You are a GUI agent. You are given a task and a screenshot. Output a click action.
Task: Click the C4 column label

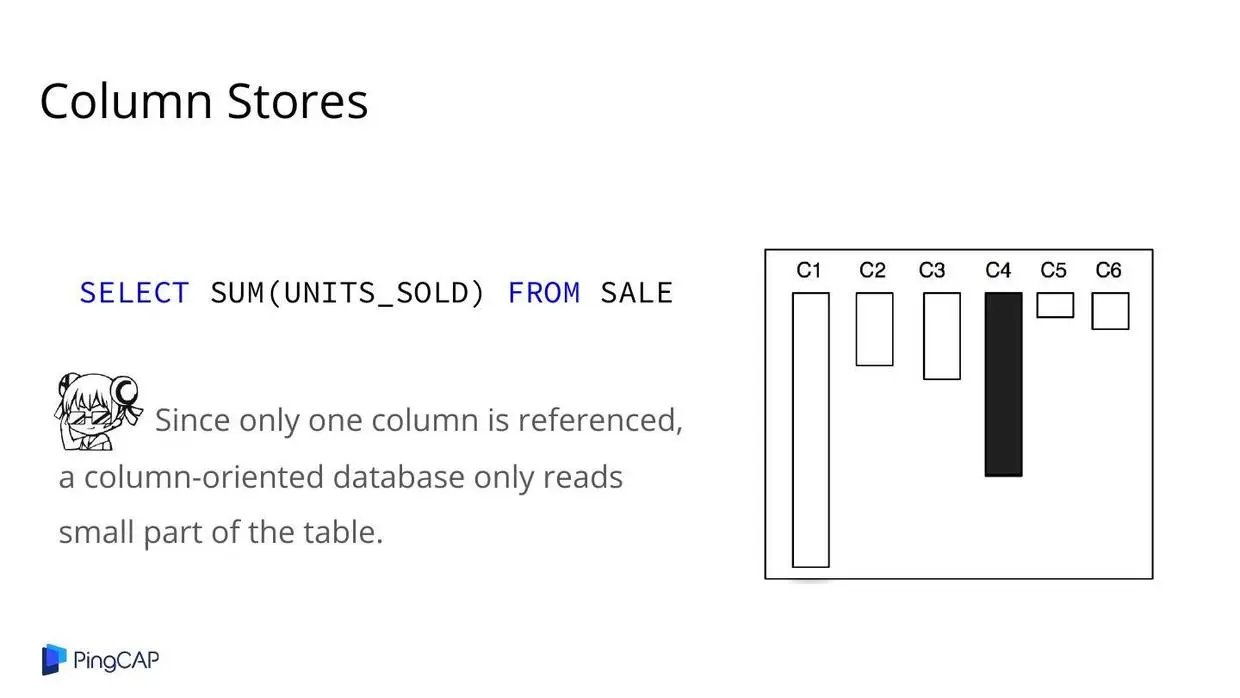click(x=998, y=270)
